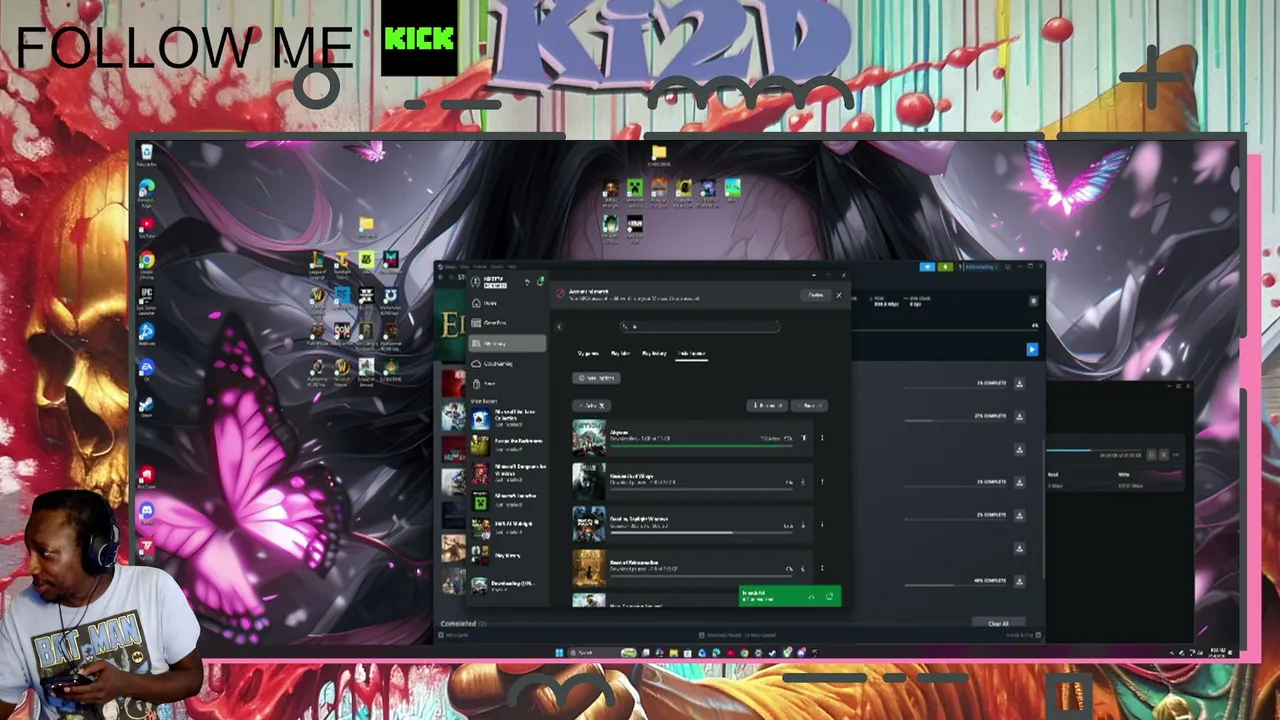The width and height of the screenshot is (1280, 720).
Task: Select the Microsoft Edge desktop icon
Action: [x=147, y=190]
